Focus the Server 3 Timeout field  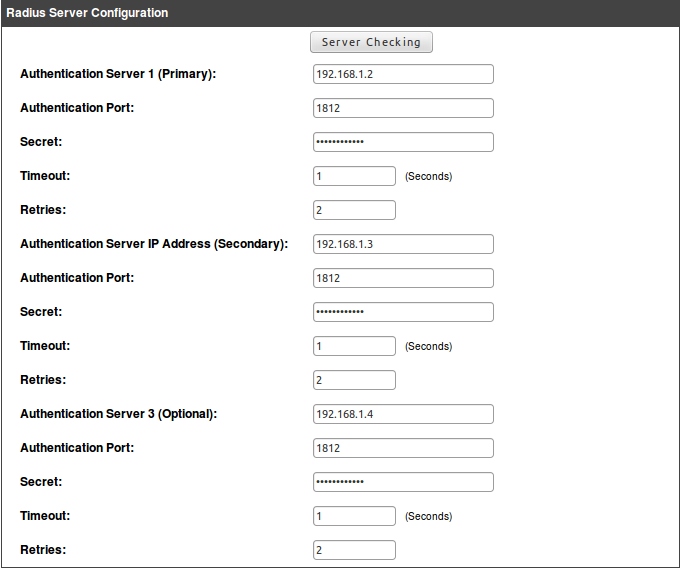point(354,516)
